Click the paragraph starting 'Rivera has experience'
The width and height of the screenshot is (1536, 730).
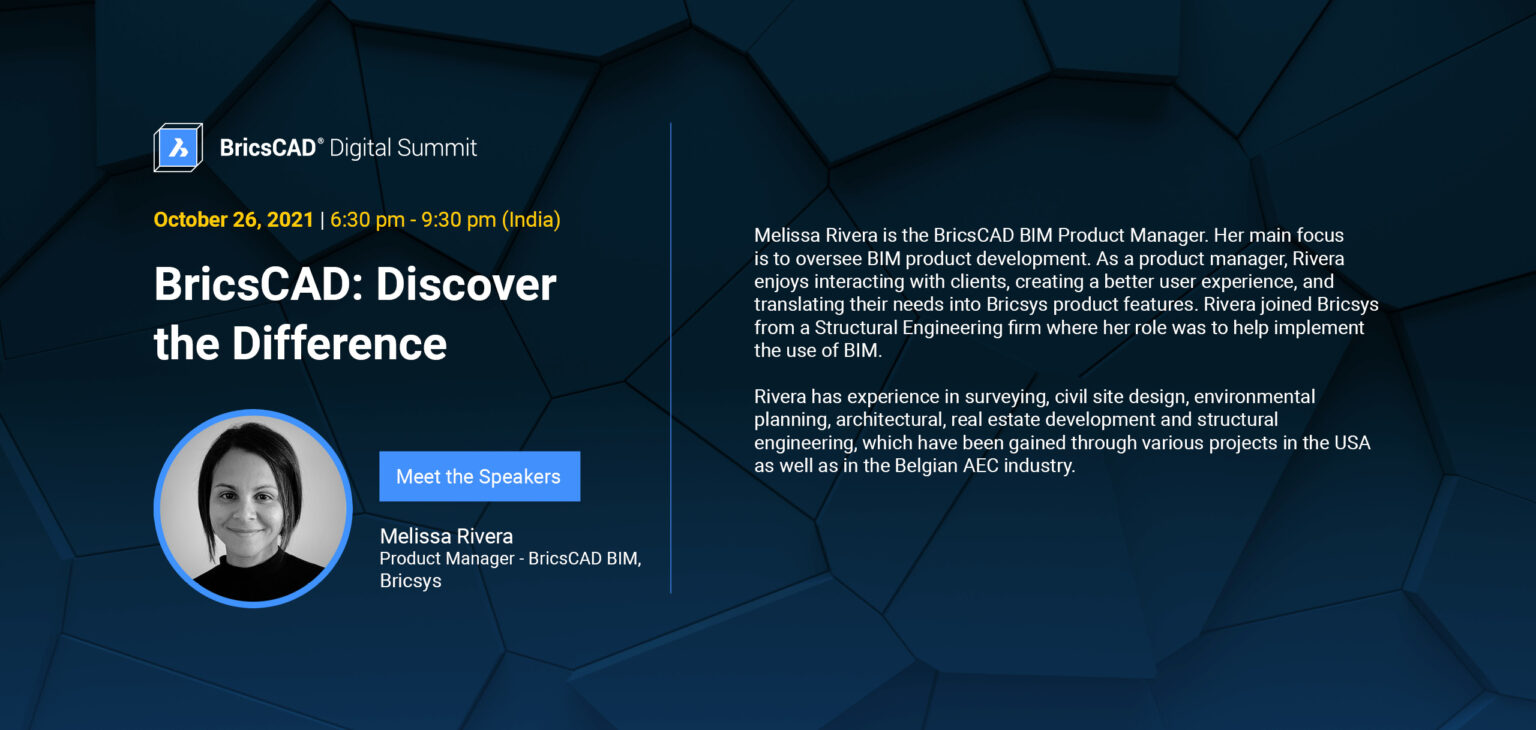(1062, 431)
